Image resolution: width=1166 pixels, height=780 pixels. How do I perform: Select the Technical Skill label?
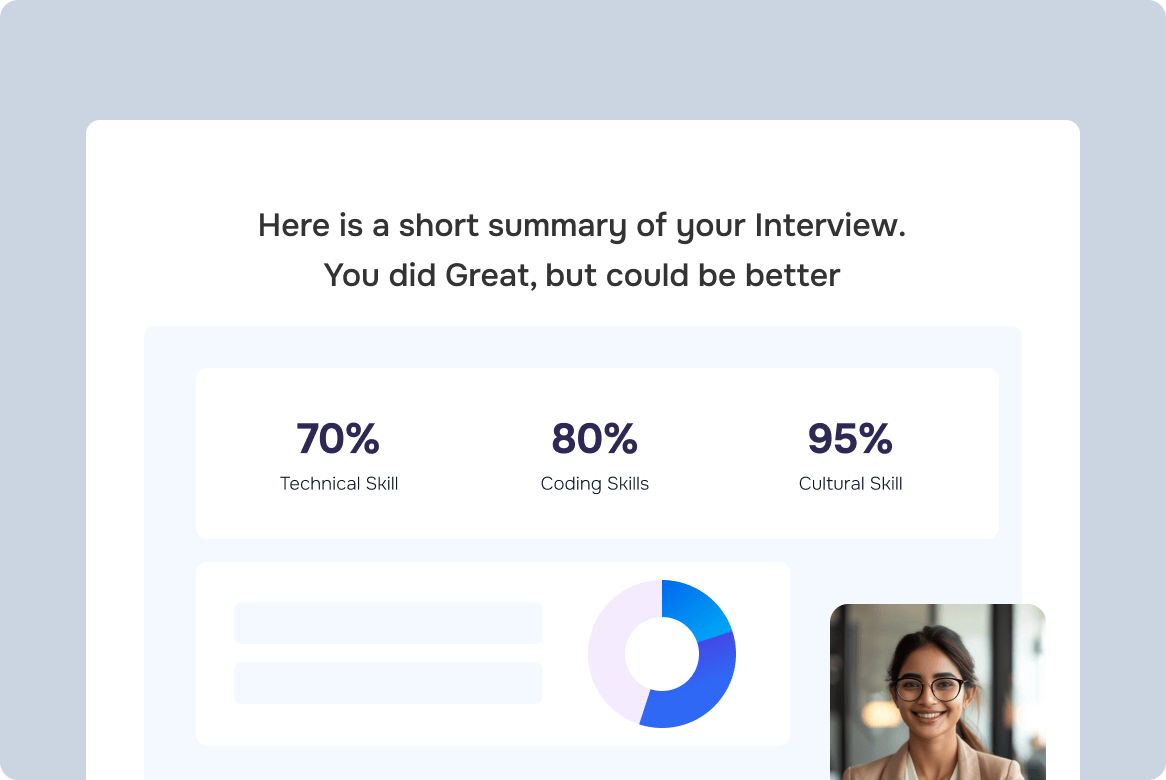pos(338,483)
